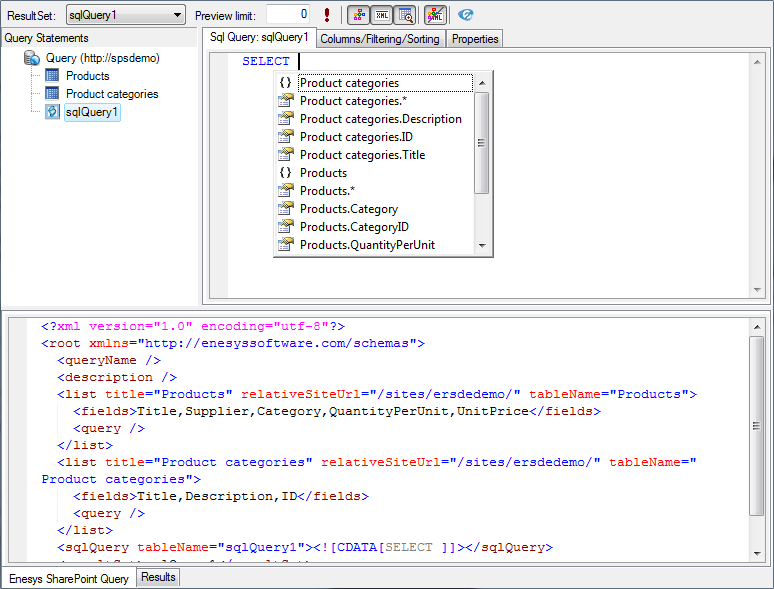Pick Products.Category column icon in autocomplete
The image size is (774, 589).
[285, 209]
